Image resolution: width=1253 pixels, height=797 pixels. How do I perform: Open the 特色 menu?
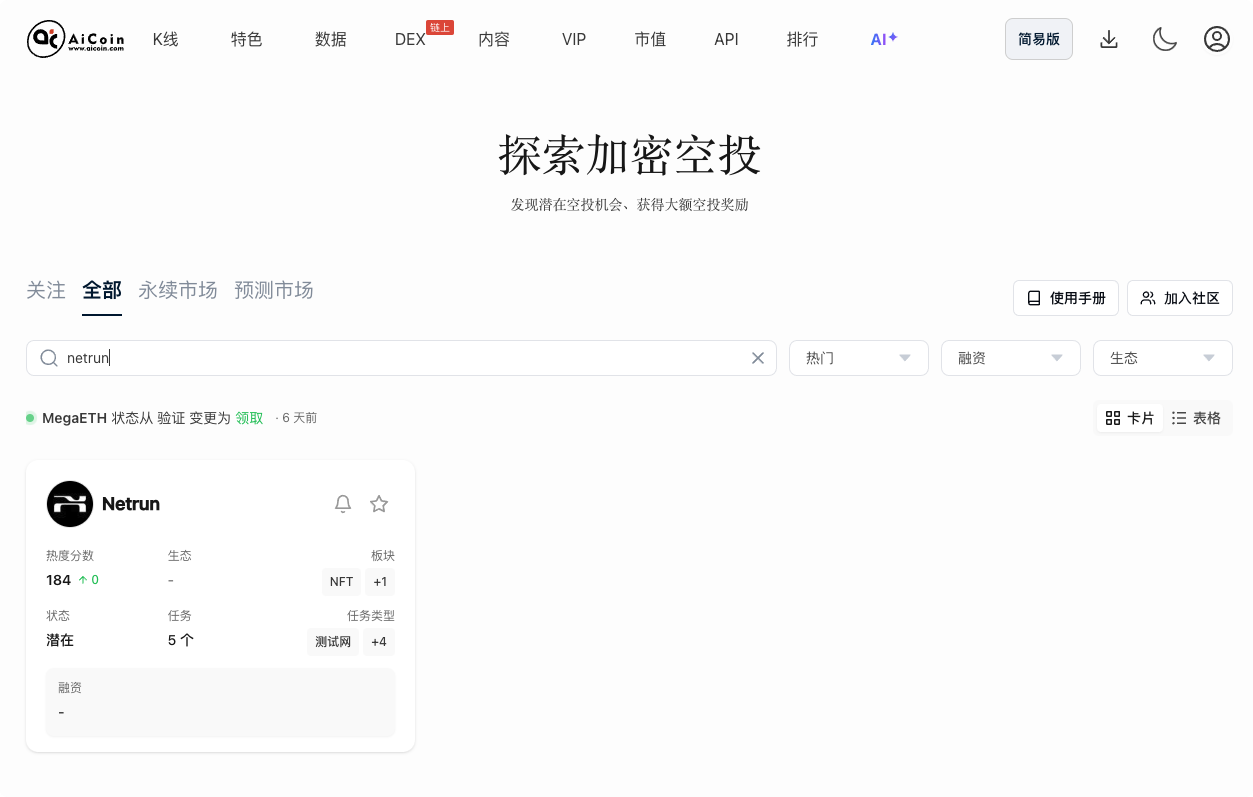tap(247, 39)
